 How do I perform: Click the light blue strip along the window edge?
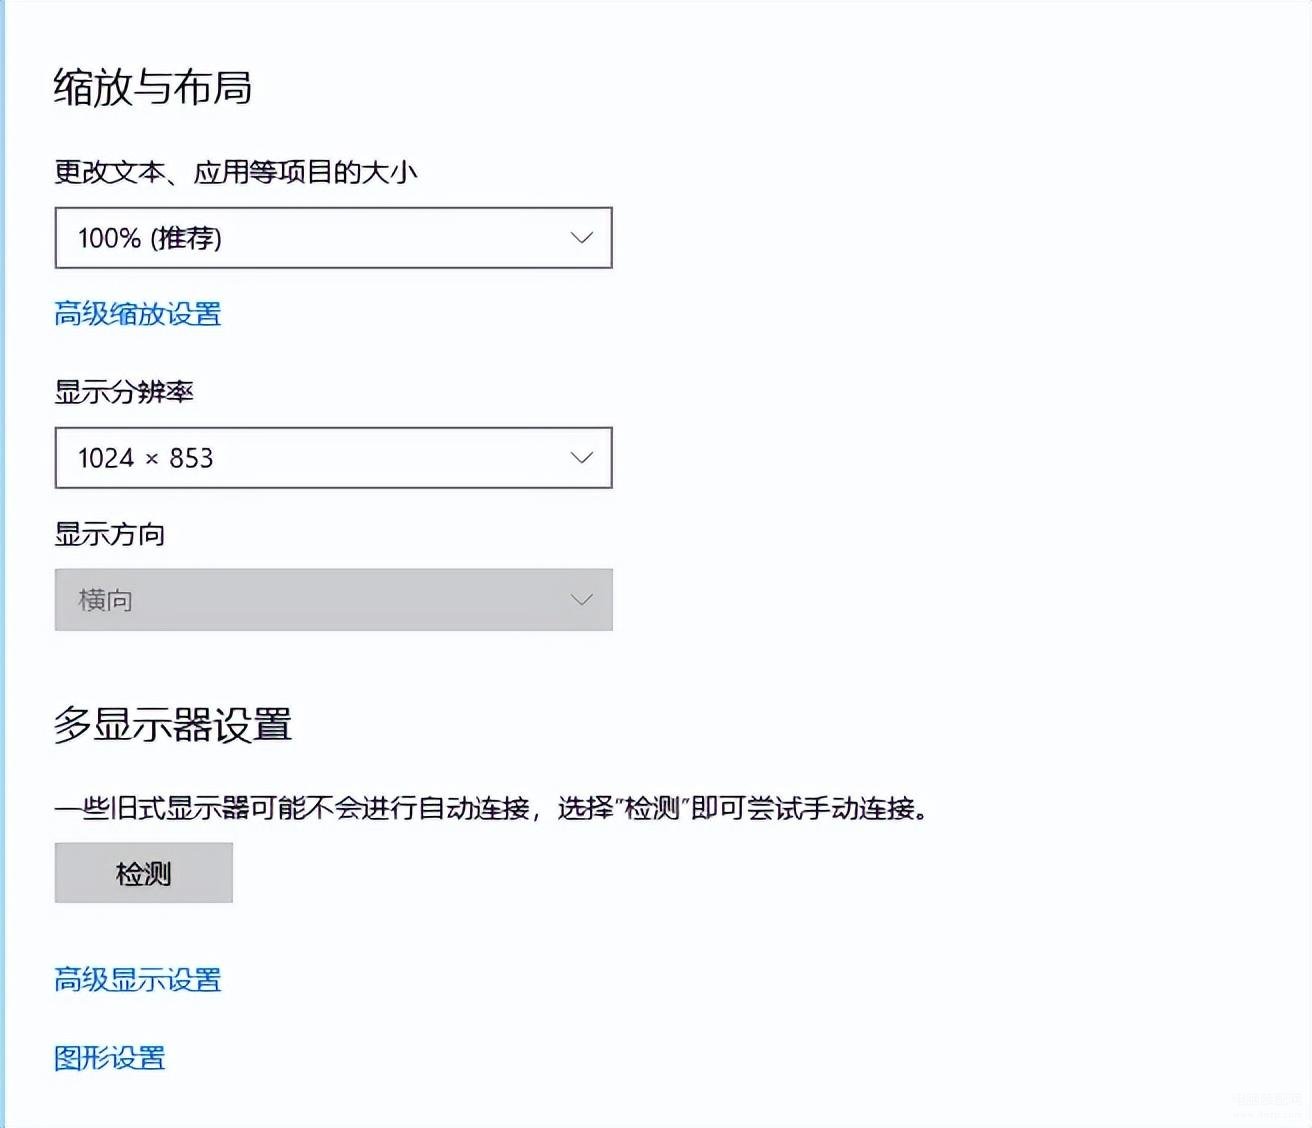[x=3, y=564]
